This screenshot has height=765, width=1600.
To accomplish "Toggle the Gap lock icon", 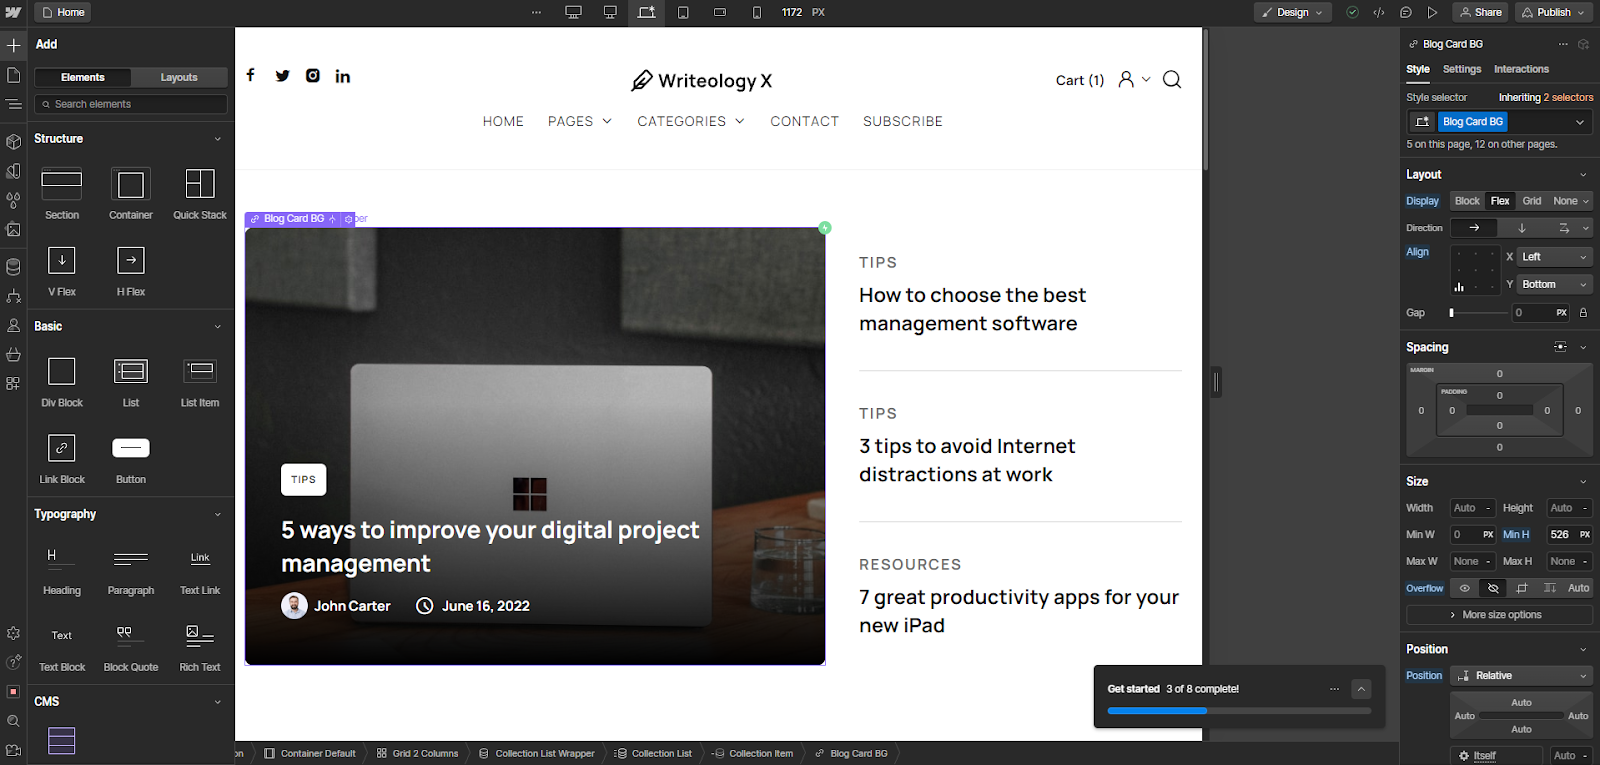I will click(x=1583, y=313).
